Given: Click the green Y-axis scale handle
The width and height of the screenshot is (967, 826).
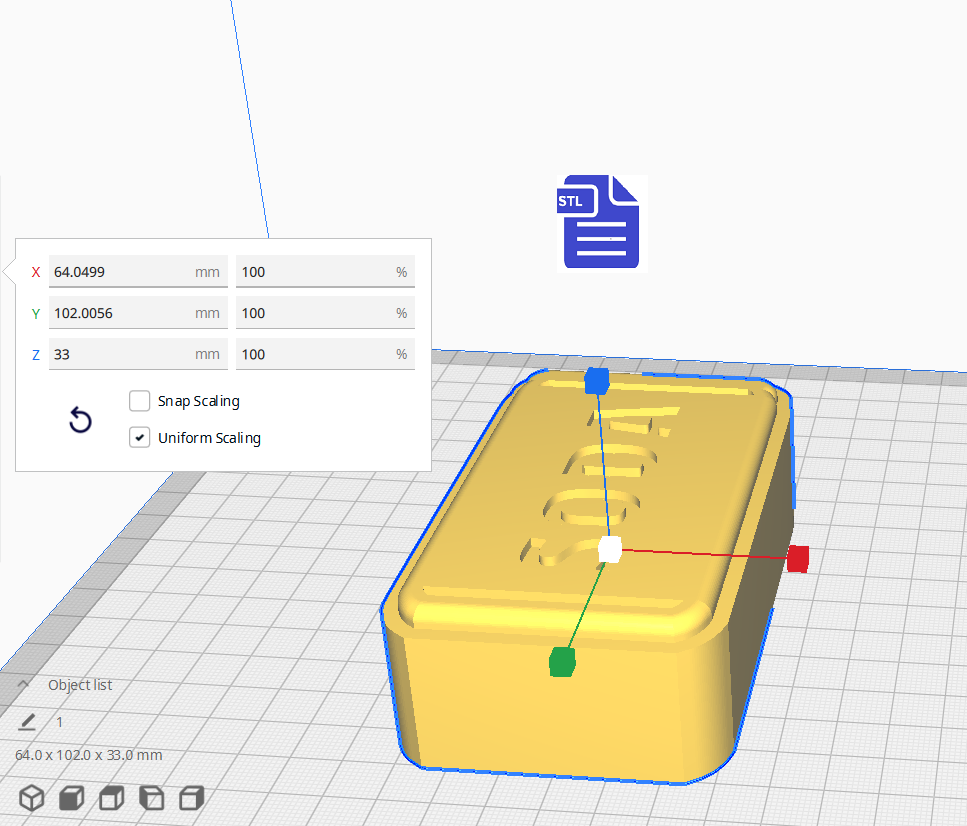Looking at the screenshot, I should [x=563, y=661].
